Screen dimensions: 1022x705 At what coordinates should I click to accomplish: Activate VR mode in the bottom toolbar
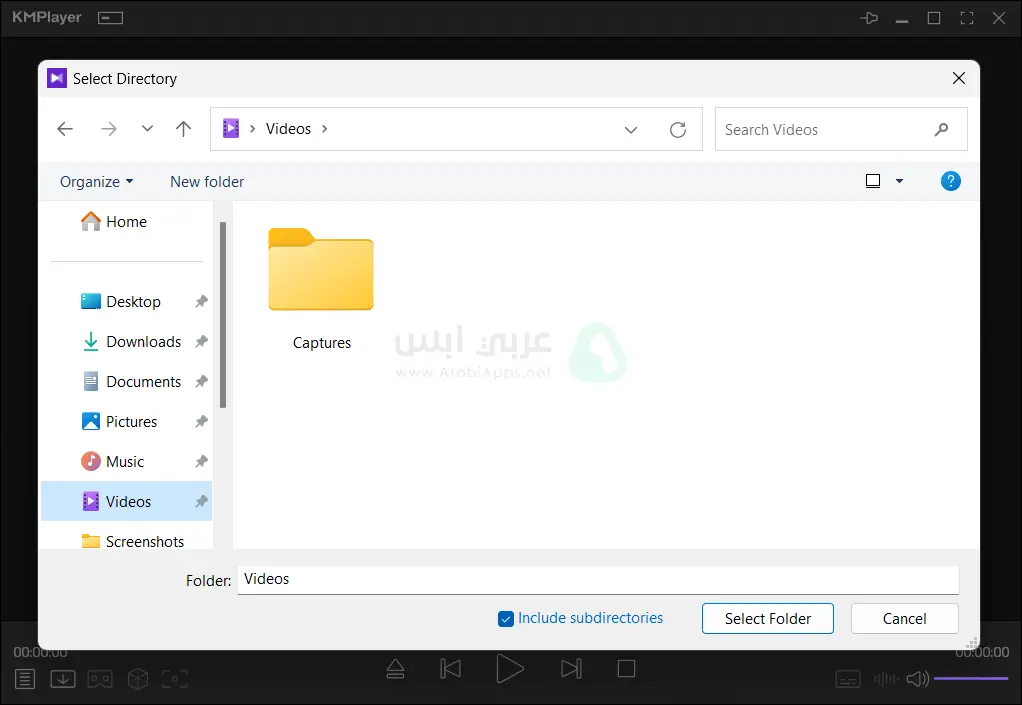tap(100, 678)
